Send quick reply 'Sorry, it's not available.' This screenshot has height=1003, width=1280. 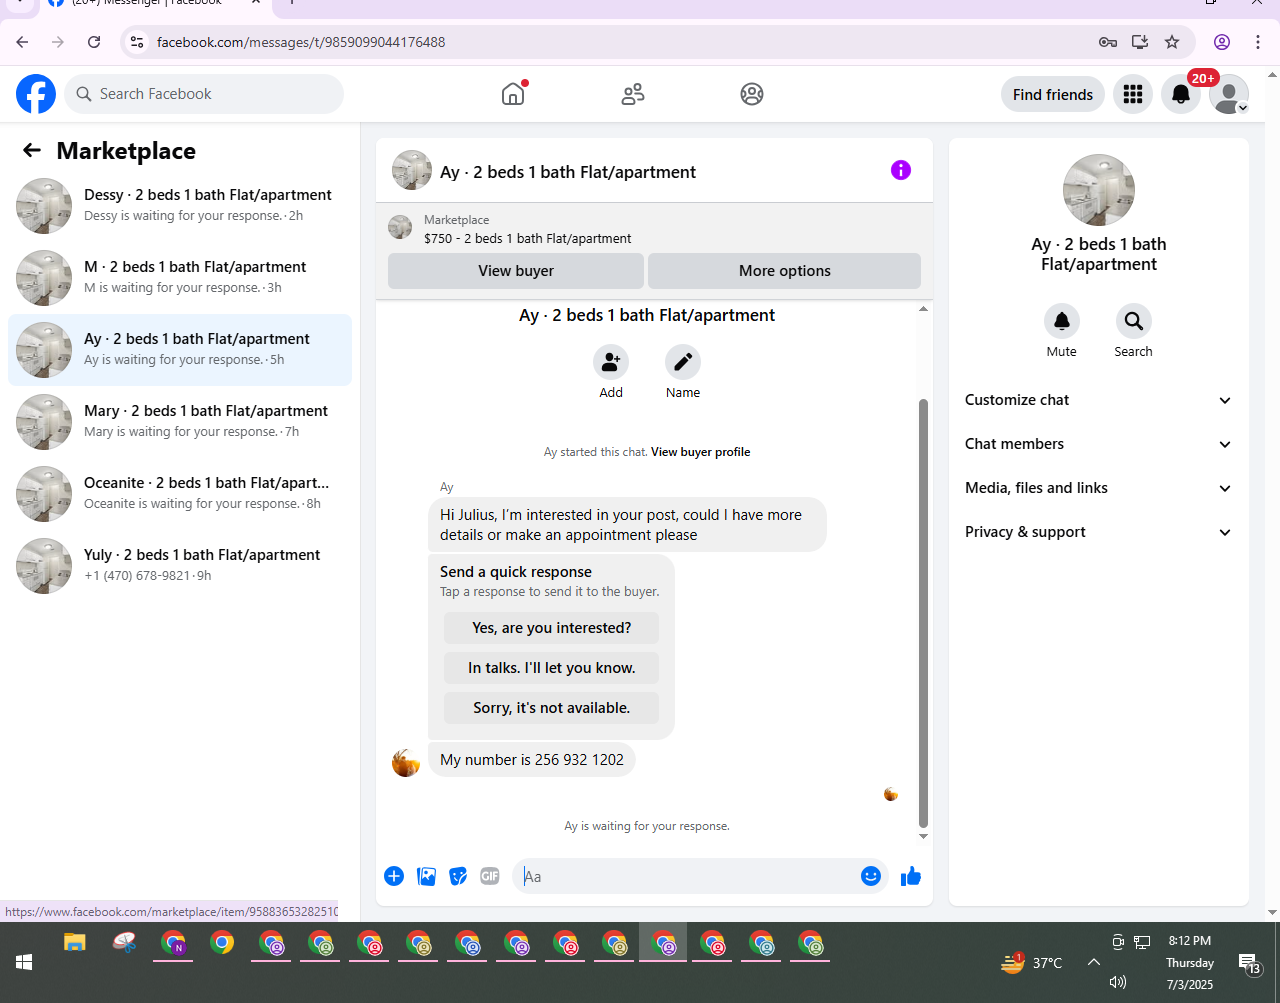pyautogui.click(x=551, y=708)
